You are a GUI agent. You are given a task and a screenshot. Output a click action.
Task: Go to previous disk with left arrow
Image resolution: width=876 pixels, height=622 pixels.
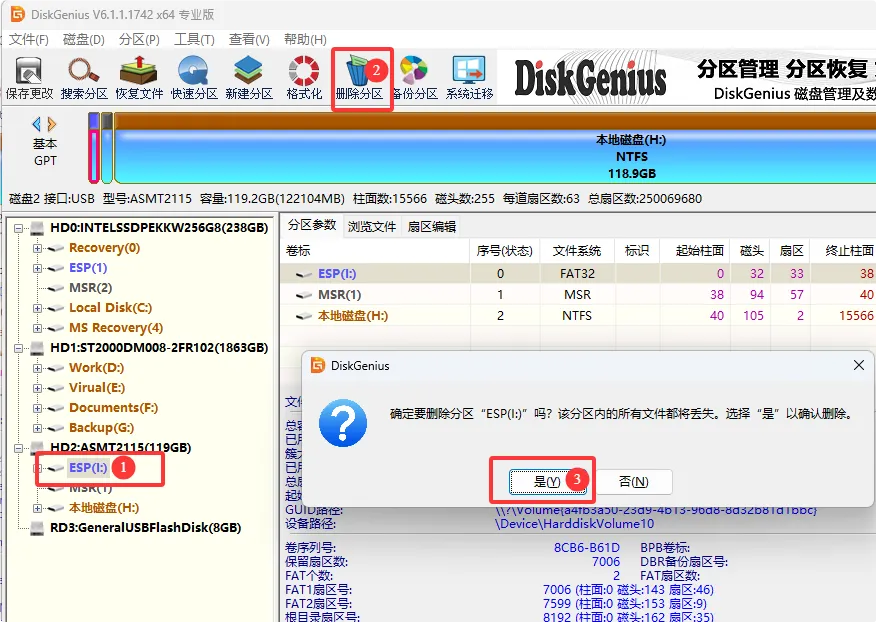37,124
